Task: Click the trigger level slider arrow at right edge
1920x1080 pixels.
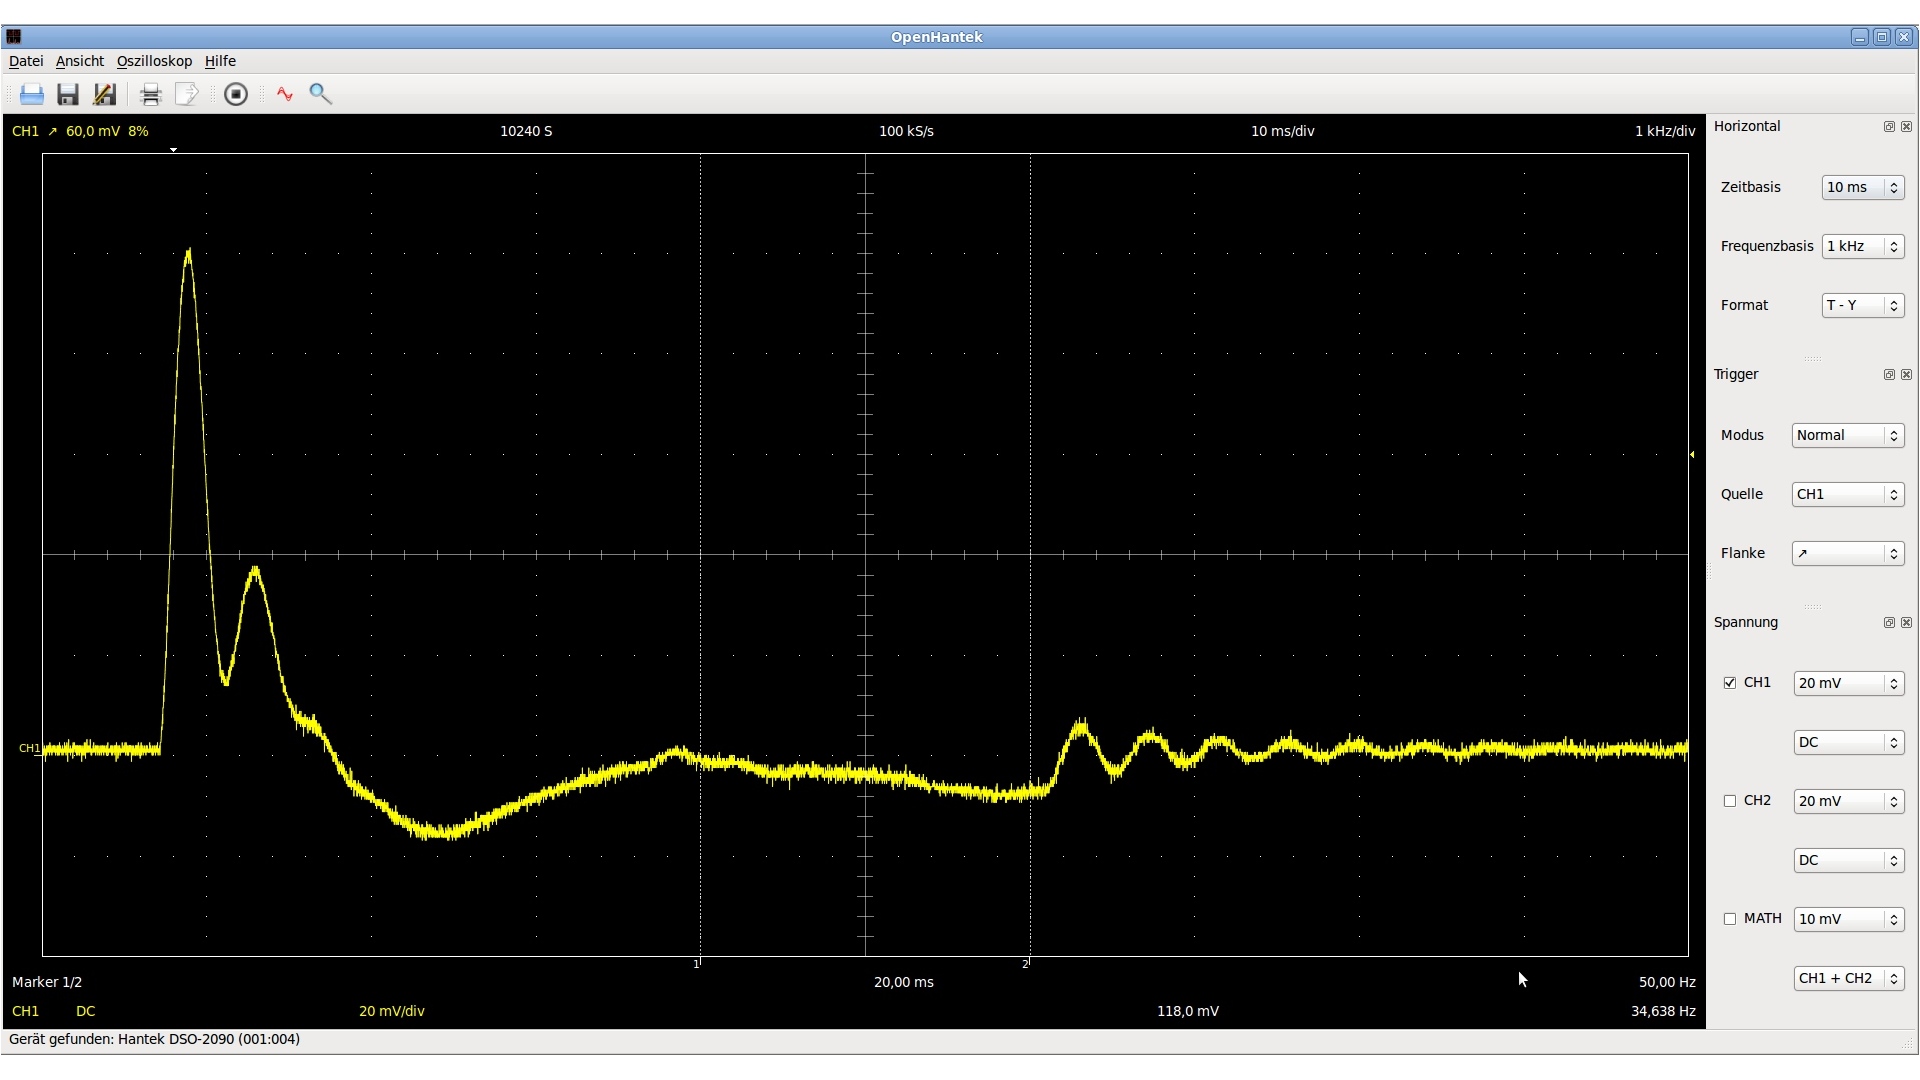Action: pos(1692,455)
